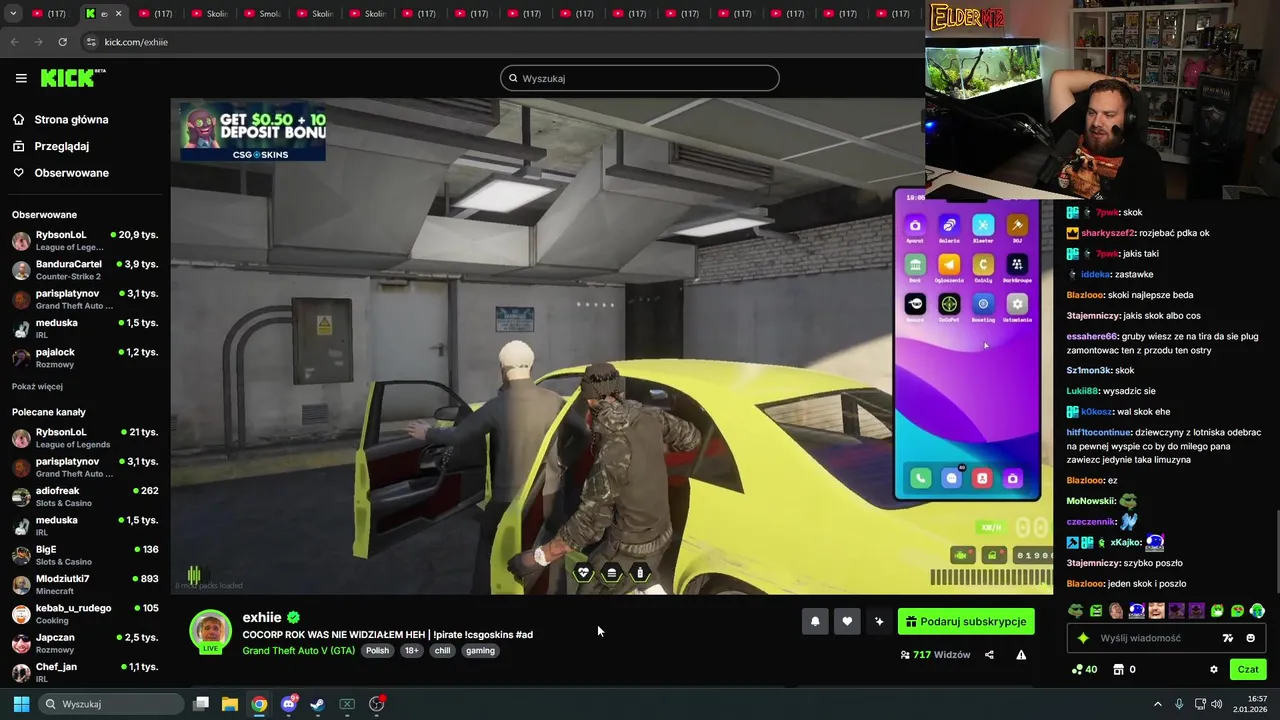The height and width of the screenshot is (720, 1280).
Task: Open chat settings gear icon
Action: pyautogui.click(x=1214, y=669)
